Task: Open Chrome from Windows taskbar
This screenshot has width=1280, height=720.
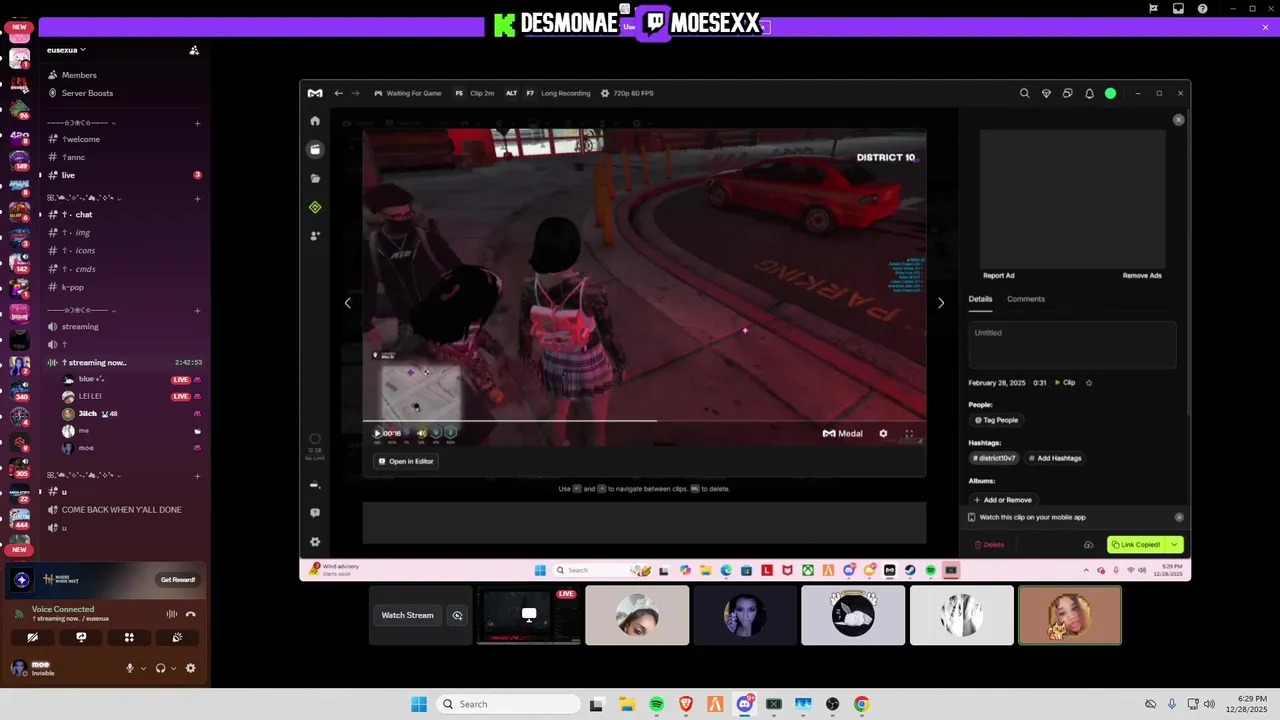Action: pyautogui.click(x=861, y=704)
